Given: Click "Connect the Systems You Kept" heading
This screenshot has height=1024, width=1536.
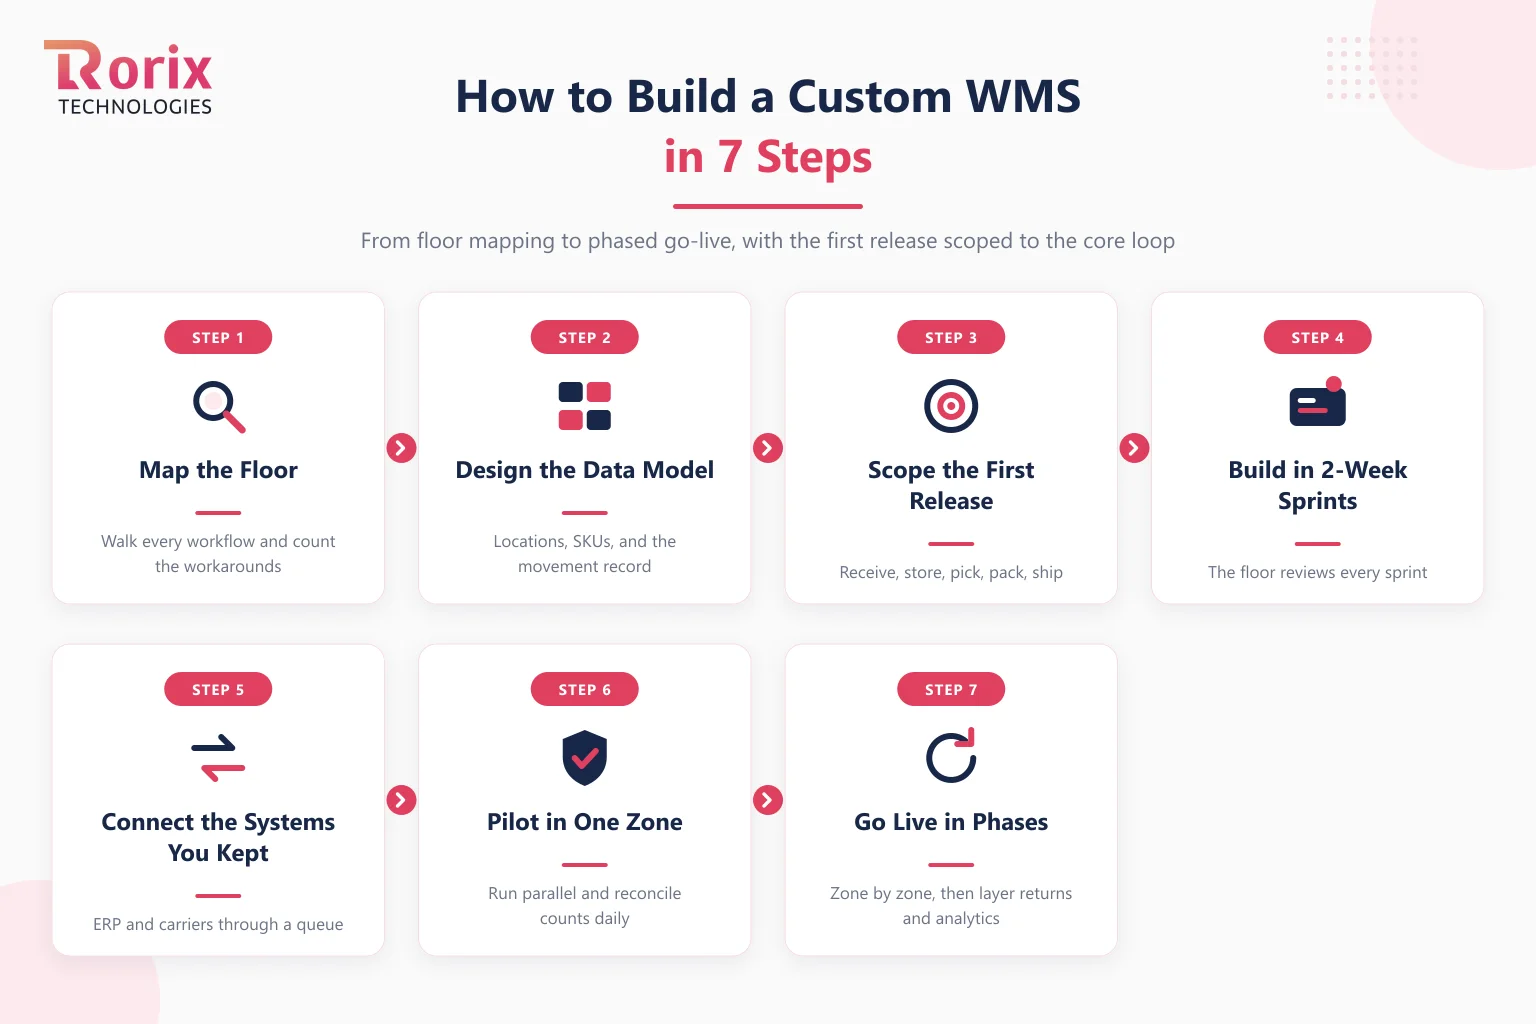Looking at the screenshot, I should (218, 837).
